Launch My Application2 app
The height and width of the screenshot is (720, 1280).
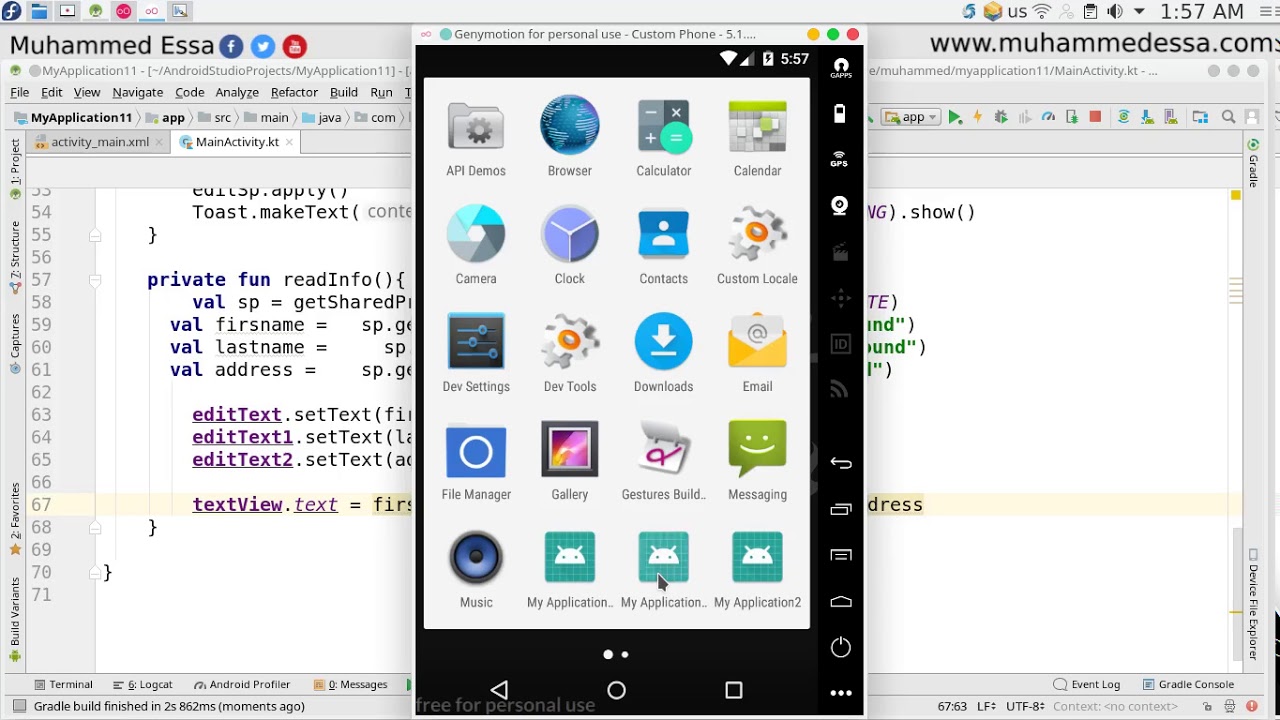(757, 570)
